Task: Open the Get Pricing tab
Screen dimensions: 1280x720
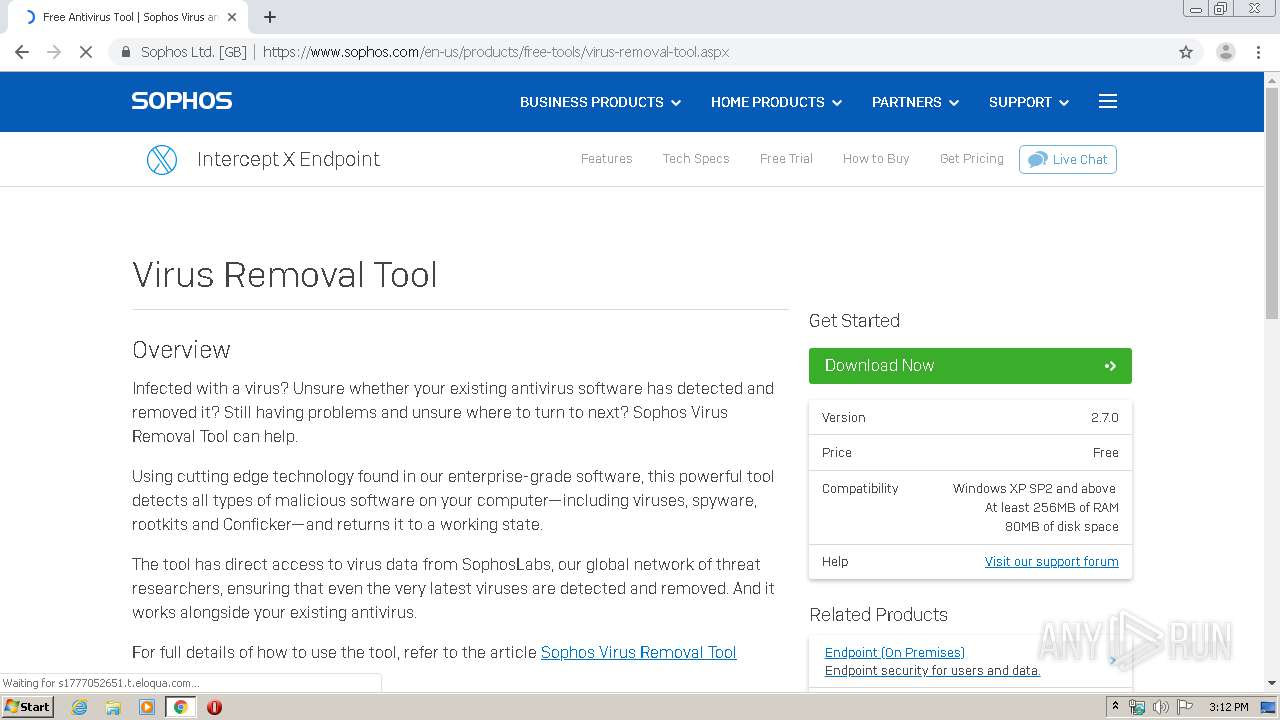Action: [972, 159]
